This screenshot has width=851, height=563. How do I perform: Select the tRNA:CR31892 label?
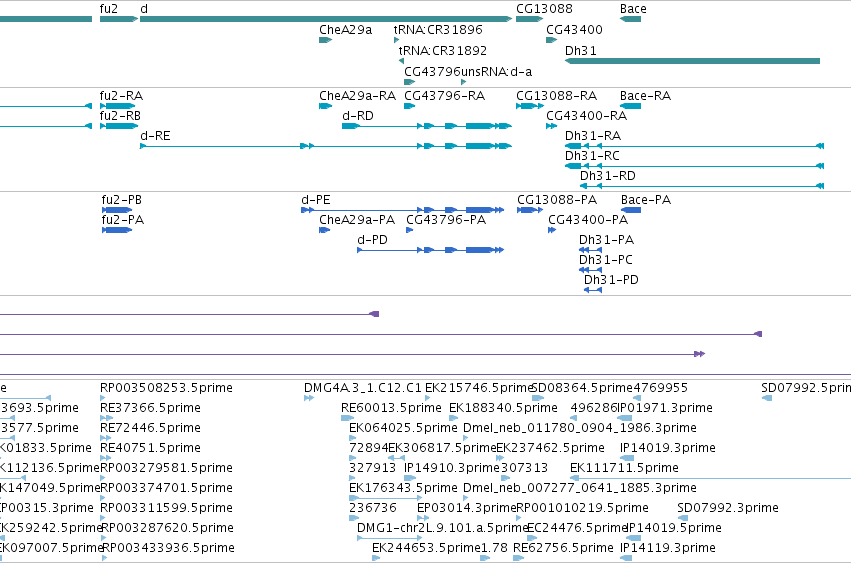(x=442, y=51)
